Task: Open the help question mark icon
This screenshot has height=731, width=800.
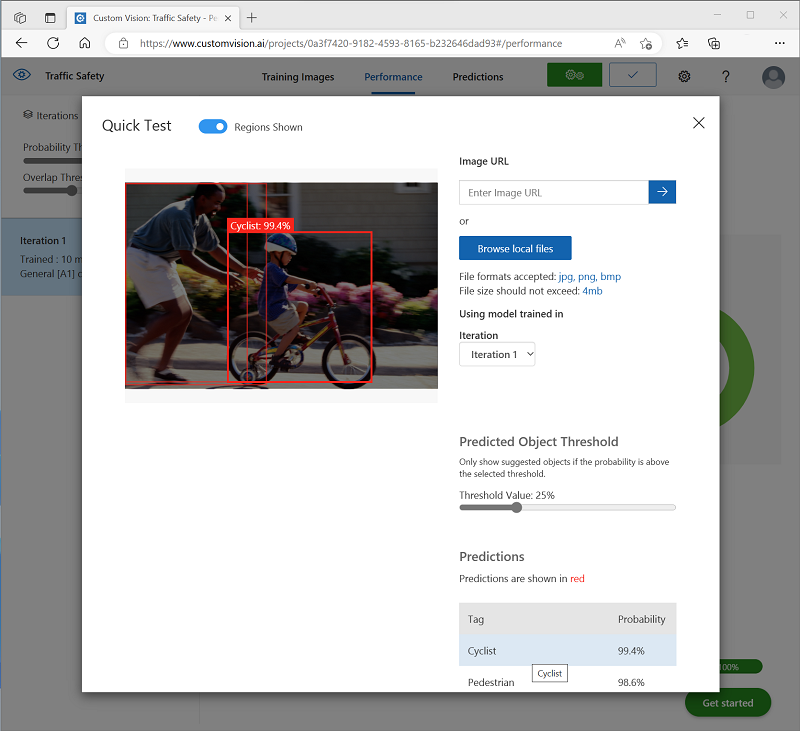Action: 726,77
